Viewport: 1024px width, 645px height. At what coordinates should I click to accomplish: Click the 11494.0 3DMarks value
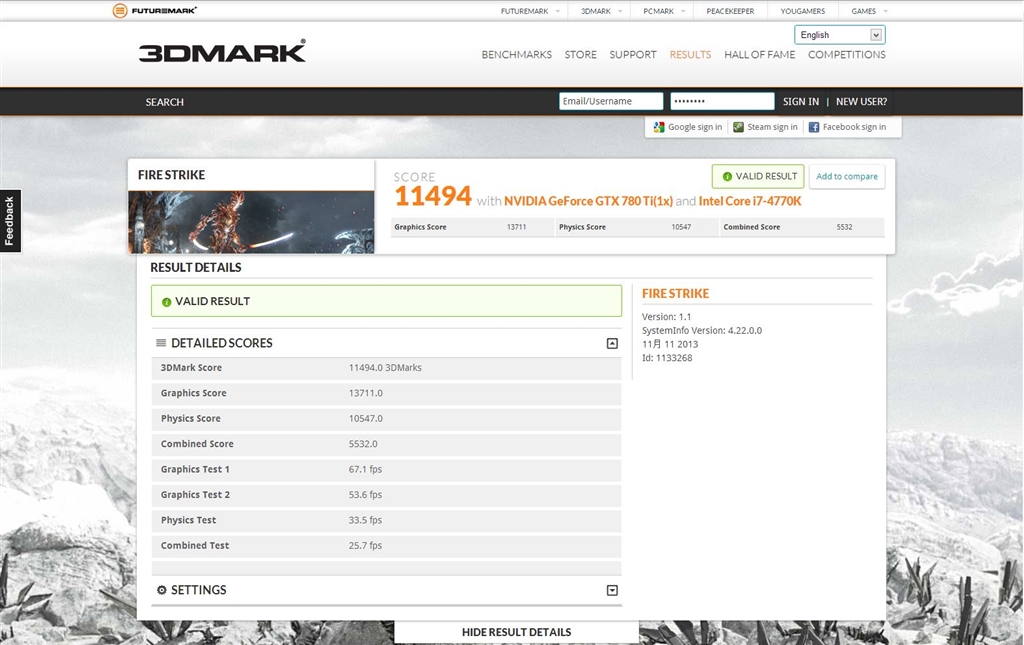tap(385, 368)
